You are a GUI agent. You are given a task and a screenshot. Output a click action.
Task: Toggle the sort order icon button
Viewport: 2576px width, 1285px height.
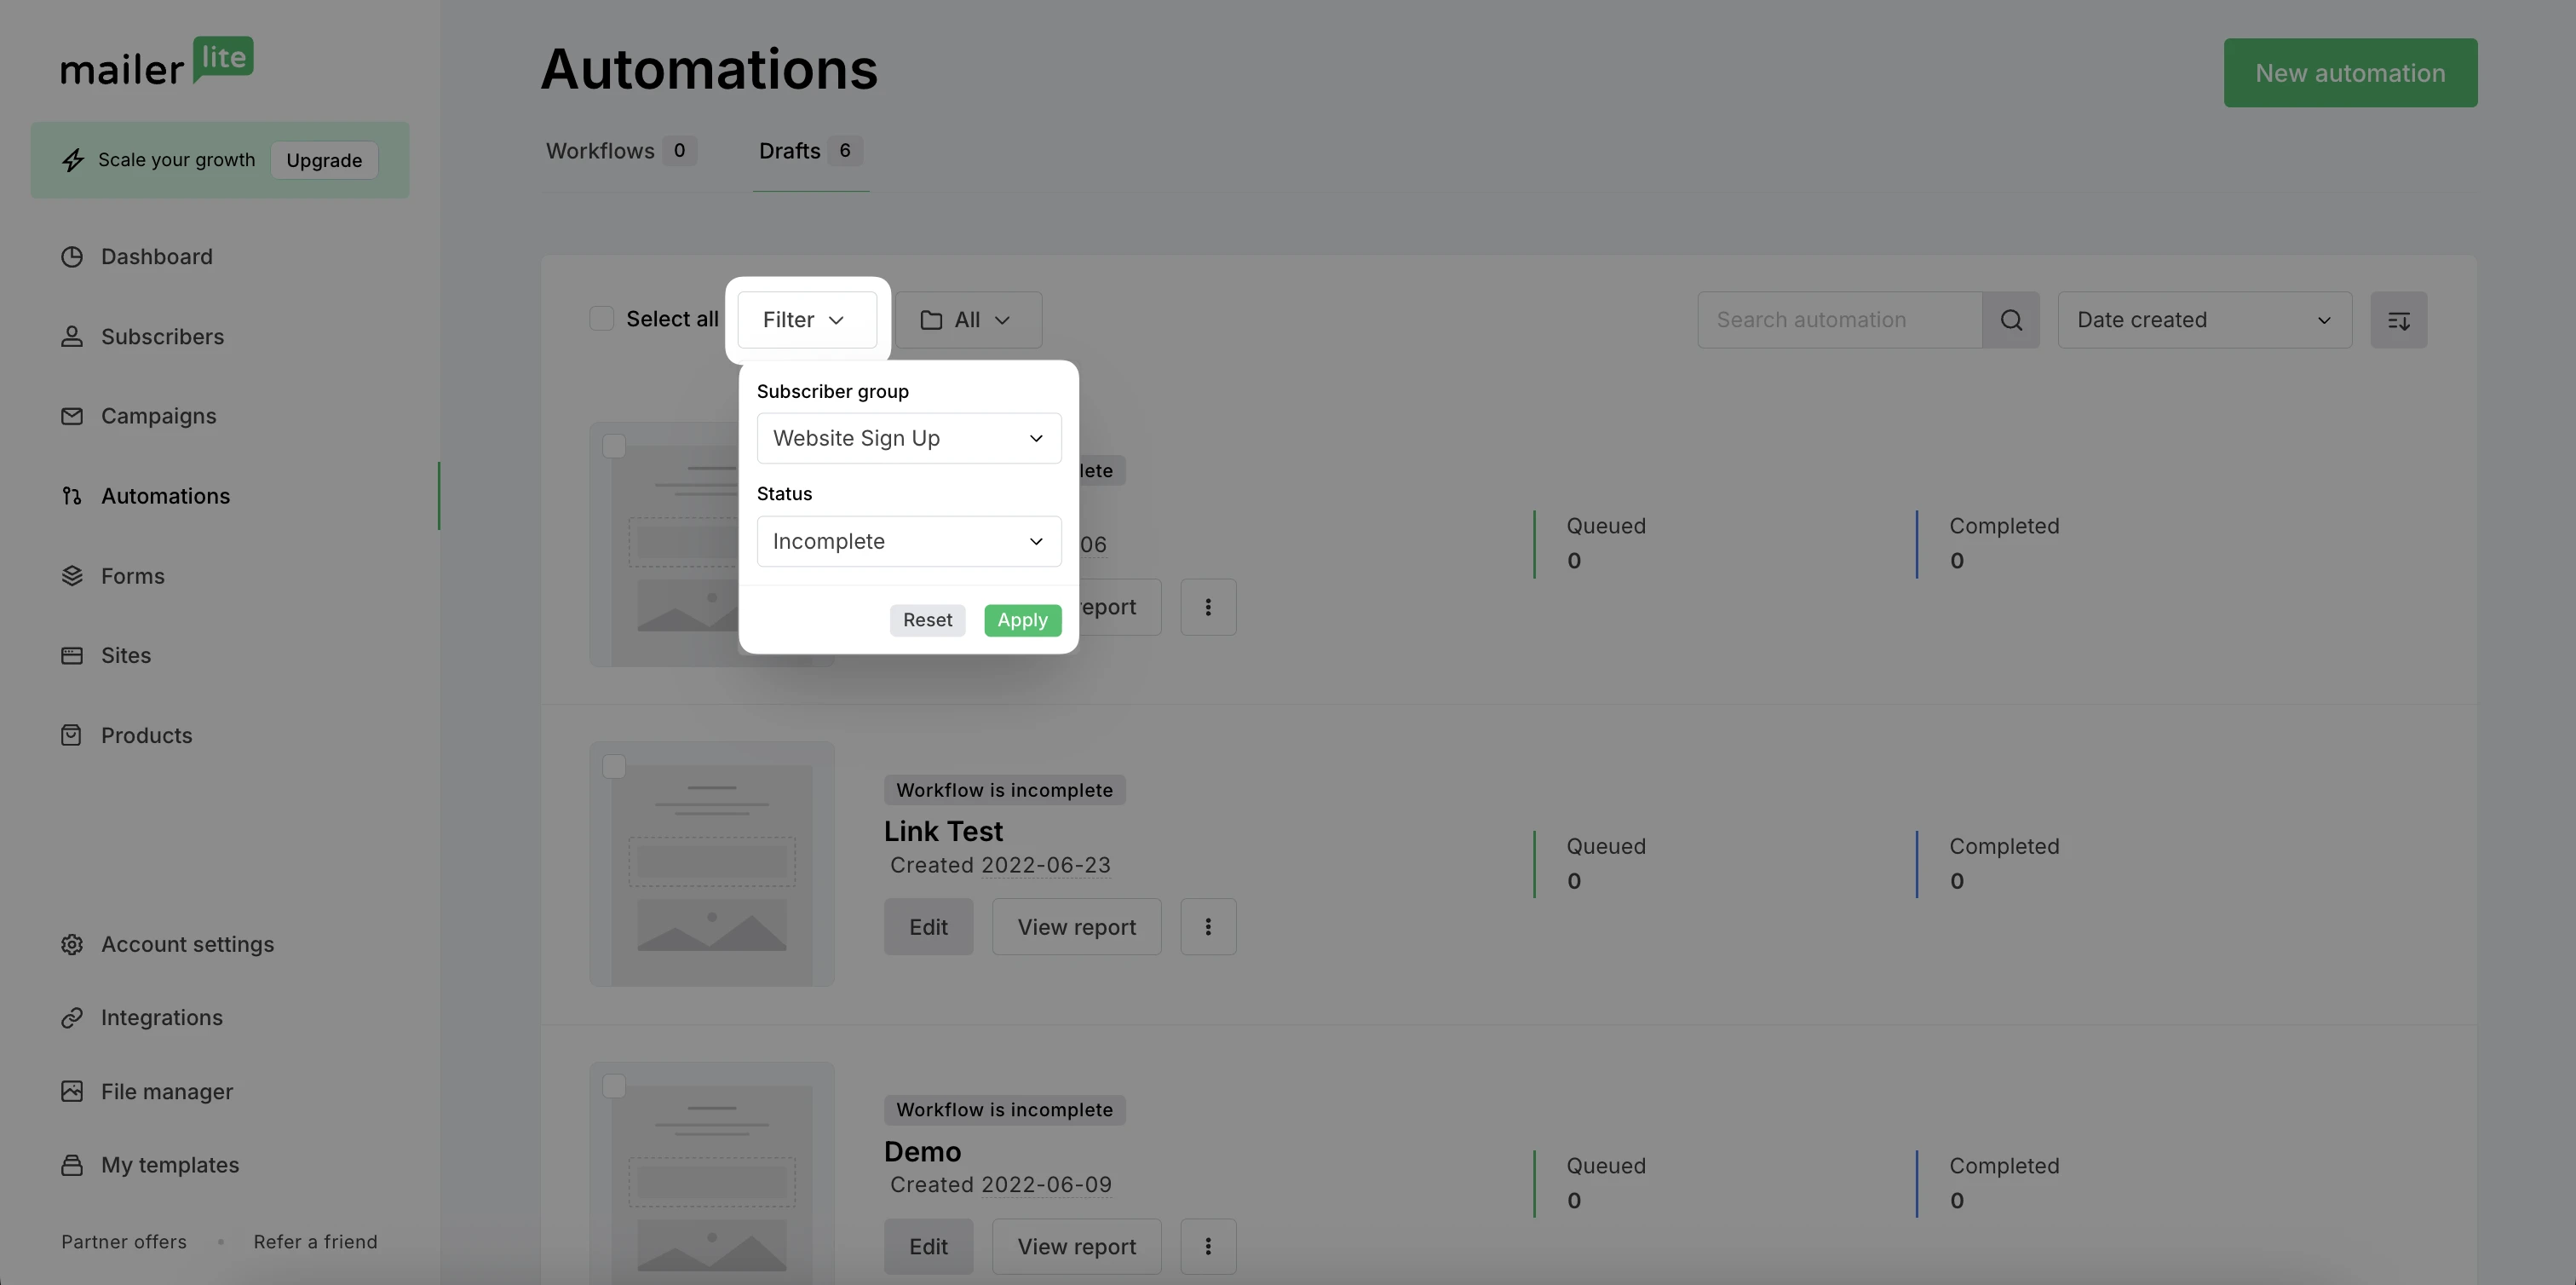2398,320
